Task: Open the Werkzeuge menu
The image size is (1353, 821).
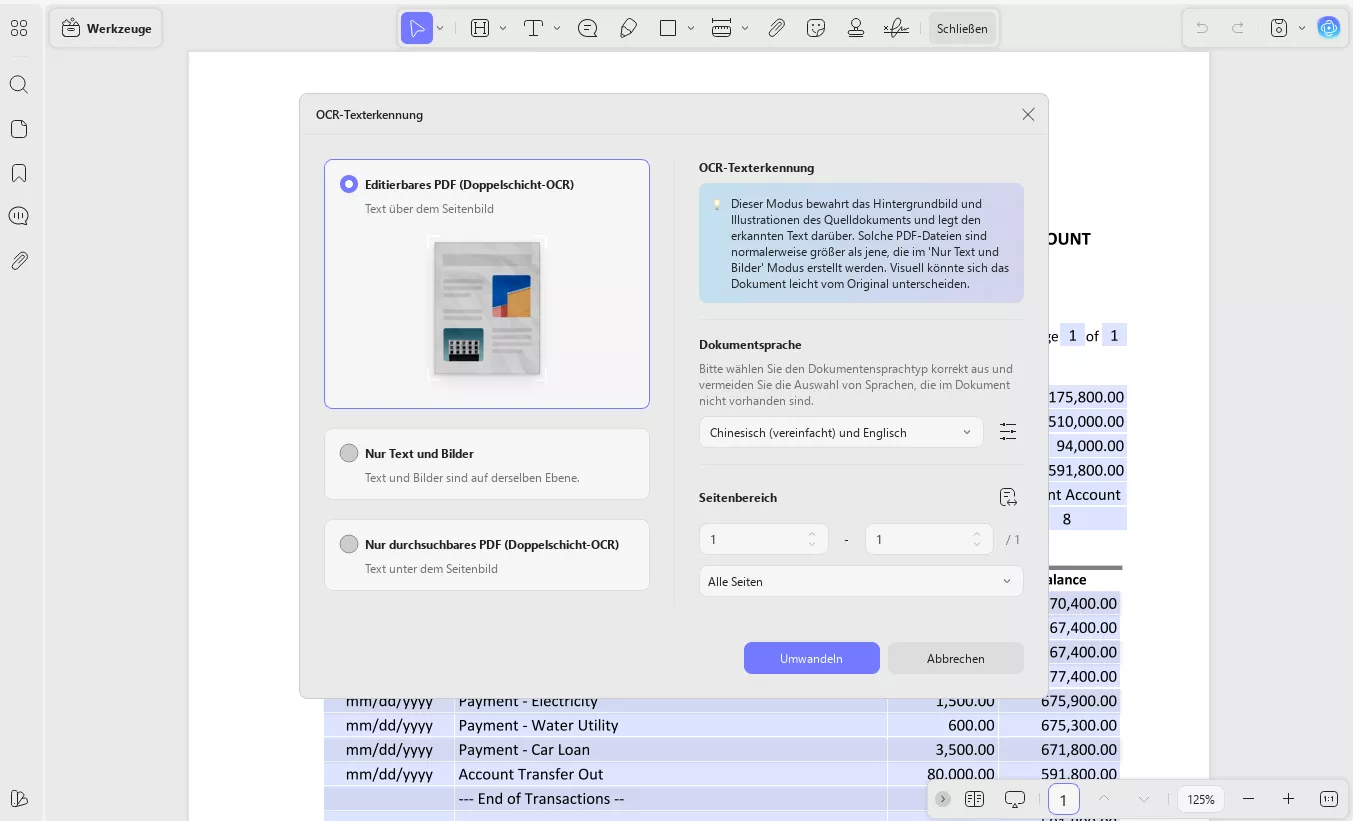Action: point(106,28)
